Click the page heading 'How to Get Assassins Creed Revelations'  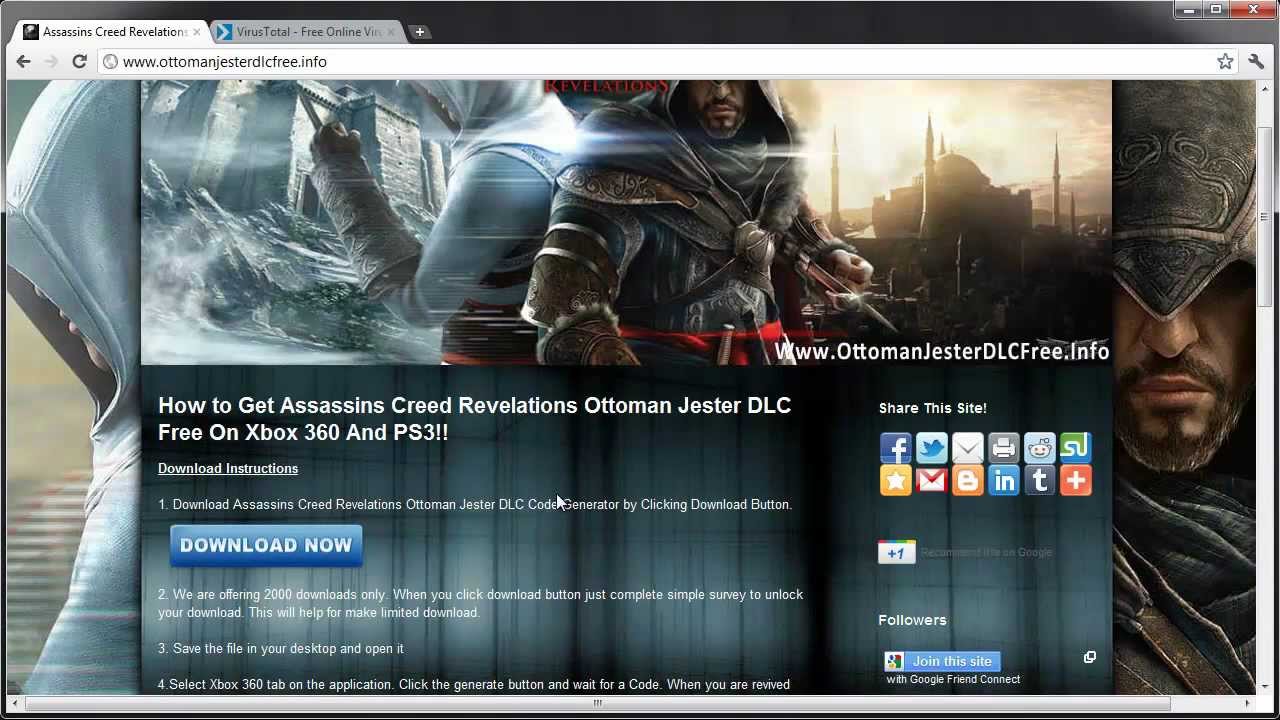(x=474, y=419)
